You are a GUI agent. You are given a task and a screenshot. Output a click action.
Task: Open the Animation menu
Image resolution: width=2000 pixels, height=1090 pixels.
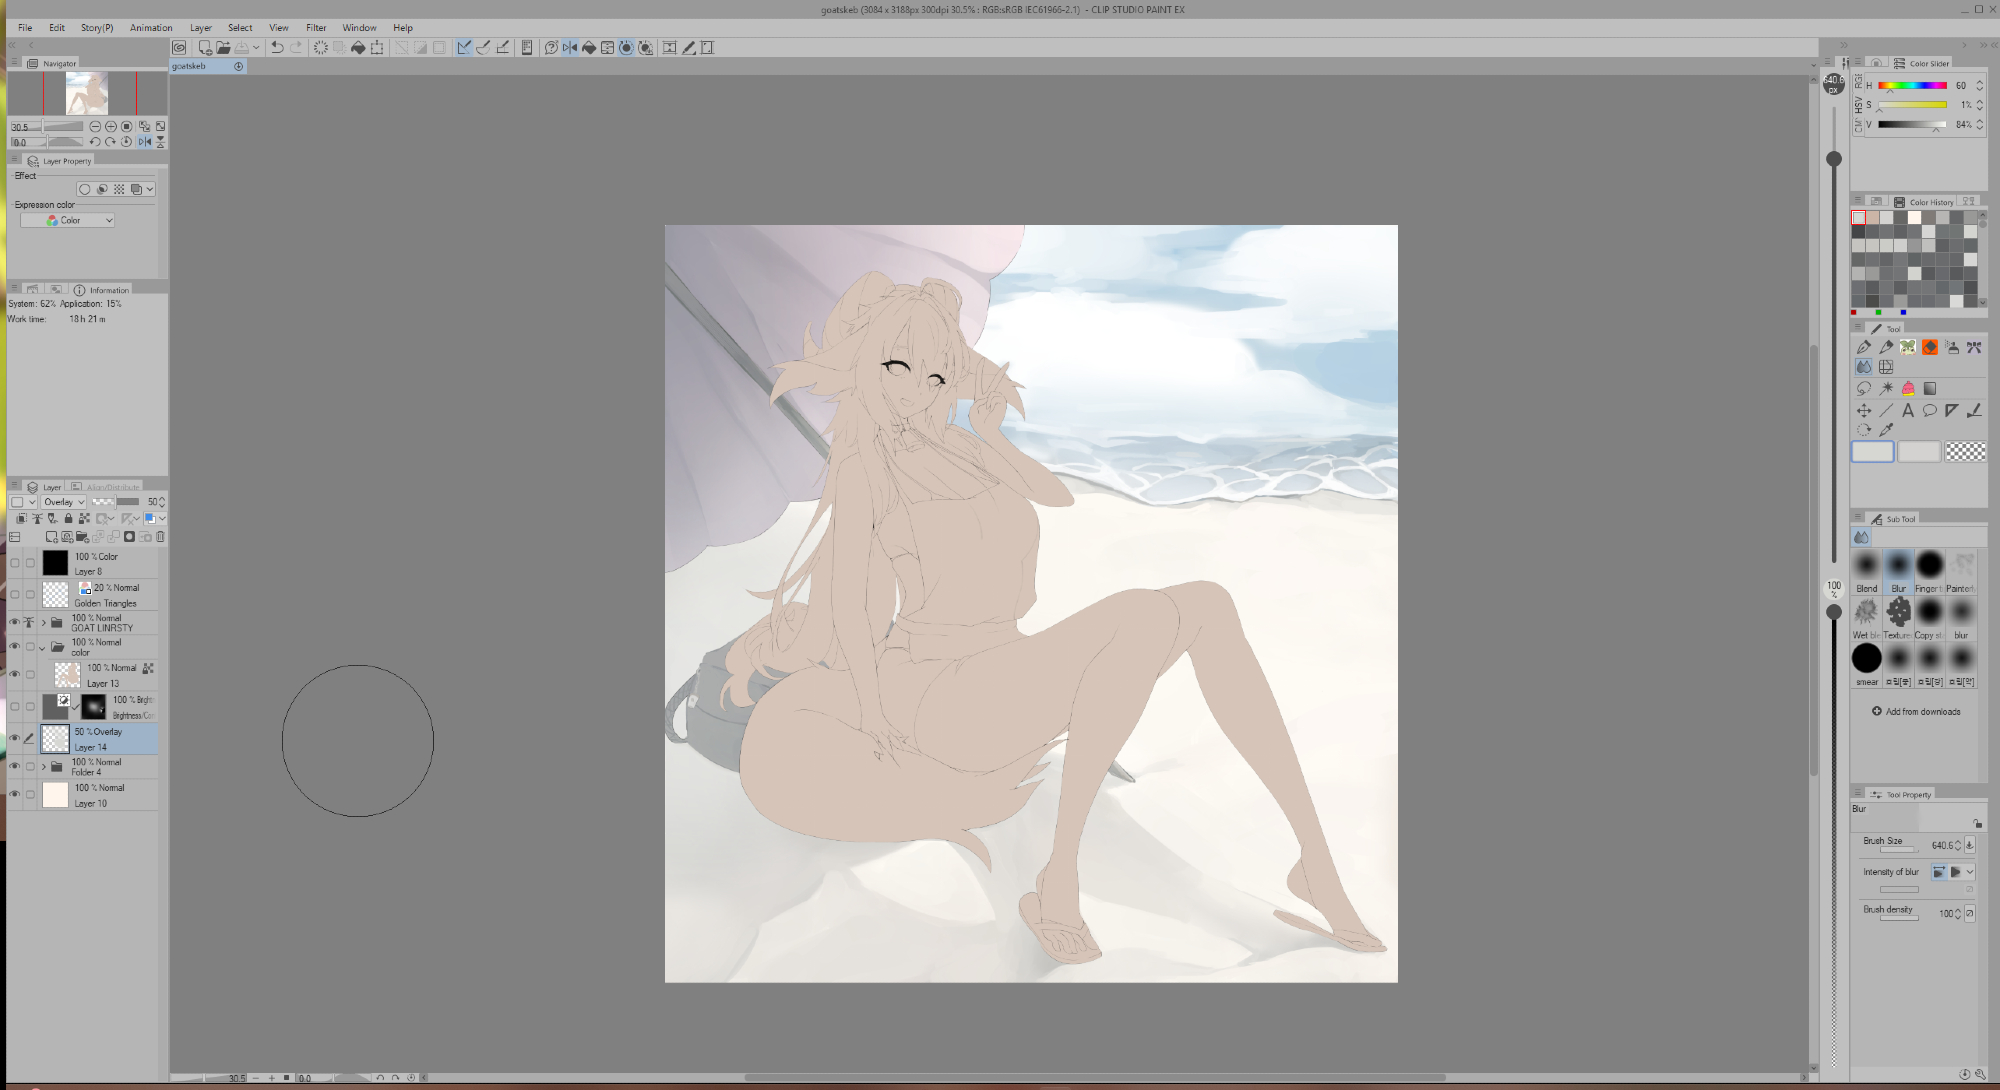151,28
